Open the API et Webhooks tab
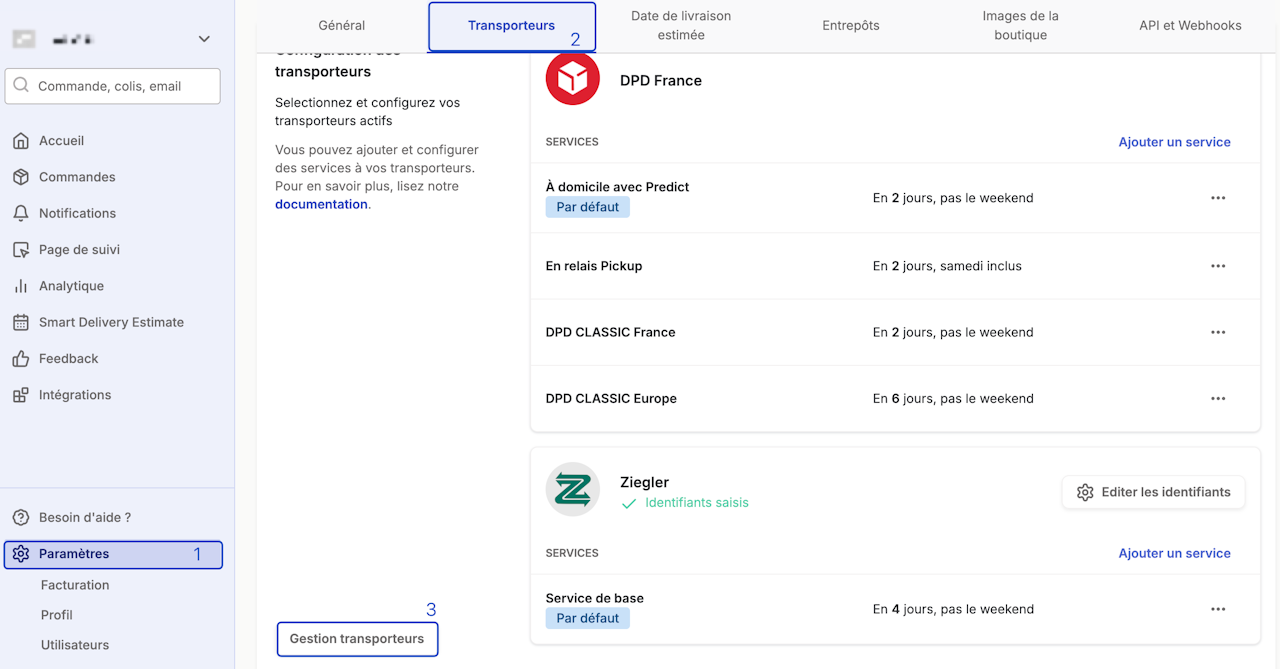1280x669 pixels. pyautogui.click(x=1190, y=26)
